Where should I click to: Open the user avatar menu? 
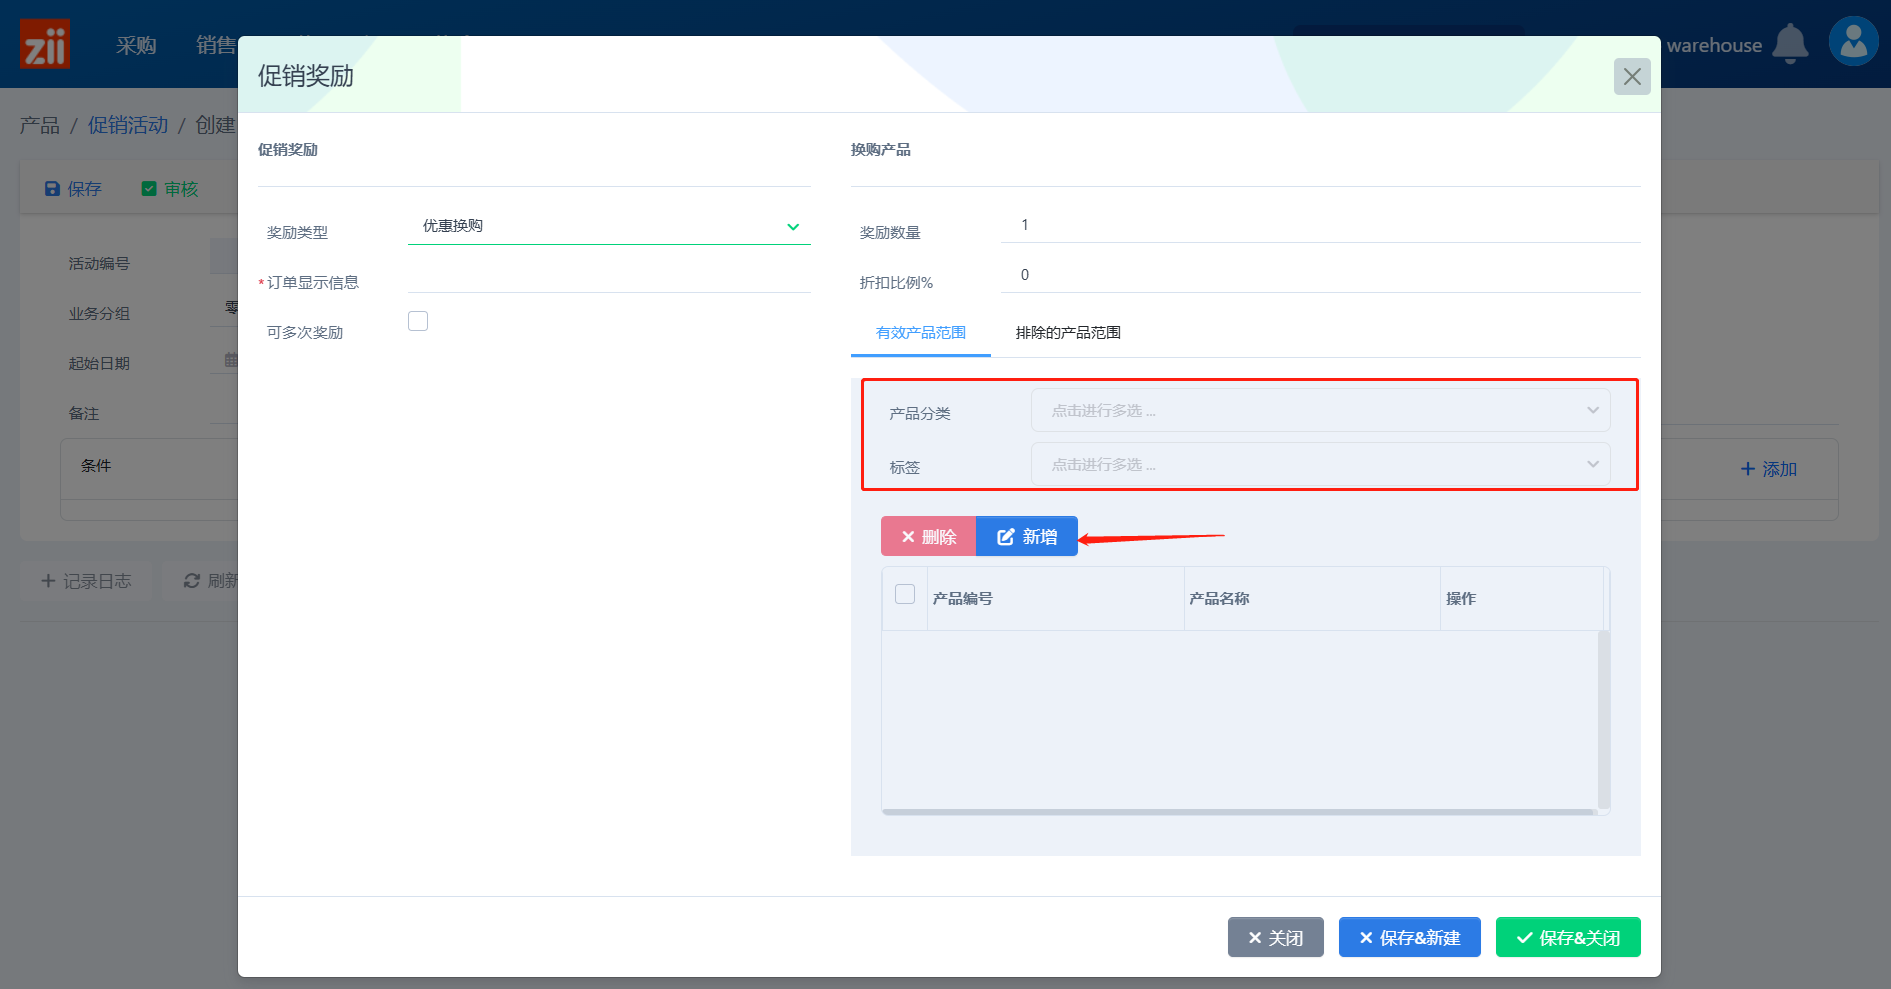coord(1853,42)
